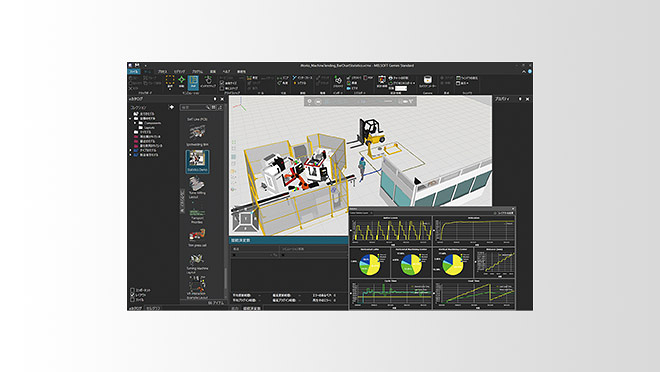Viewport: 660px width, 372px height.
Task: Enable the Components filter checkbox at bottom
Action: tap(133, 290)
